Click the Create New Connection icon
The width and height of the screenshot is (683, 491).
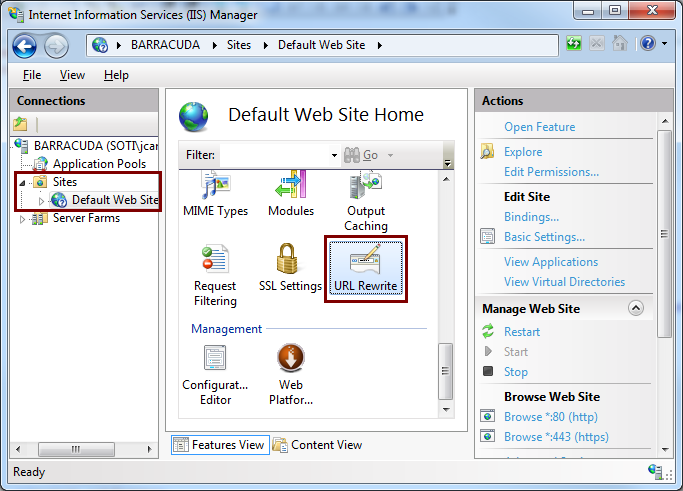coord(20,124)
